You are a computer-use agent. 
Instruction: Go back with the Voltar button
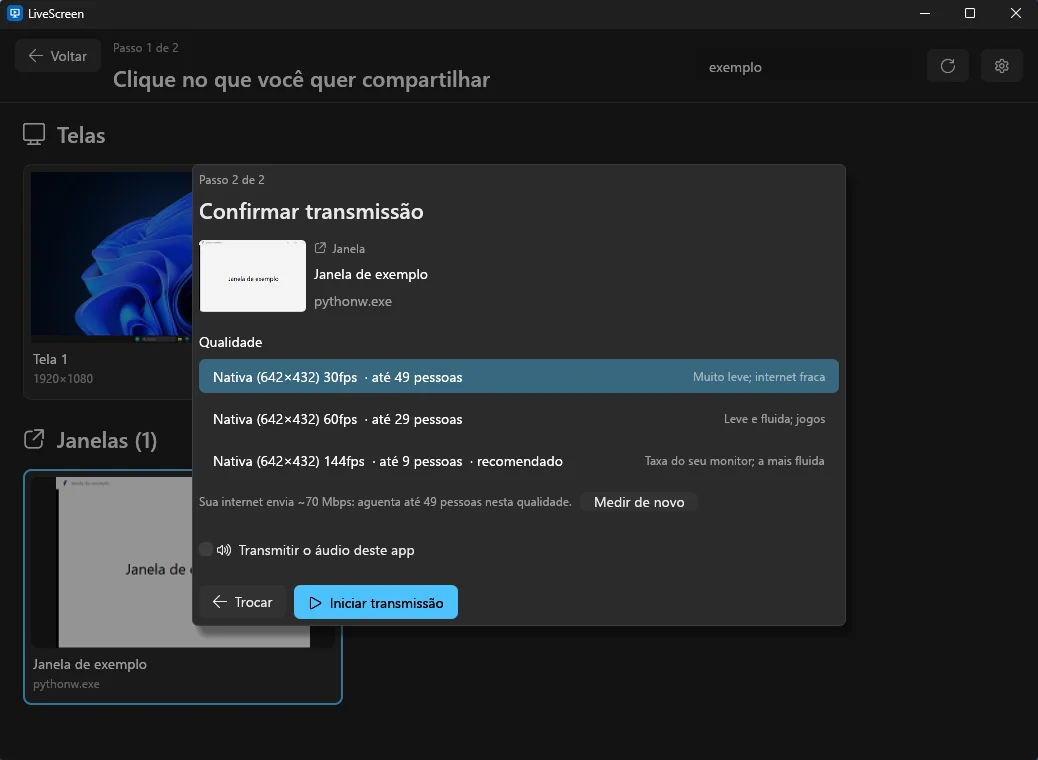[58, 56]
